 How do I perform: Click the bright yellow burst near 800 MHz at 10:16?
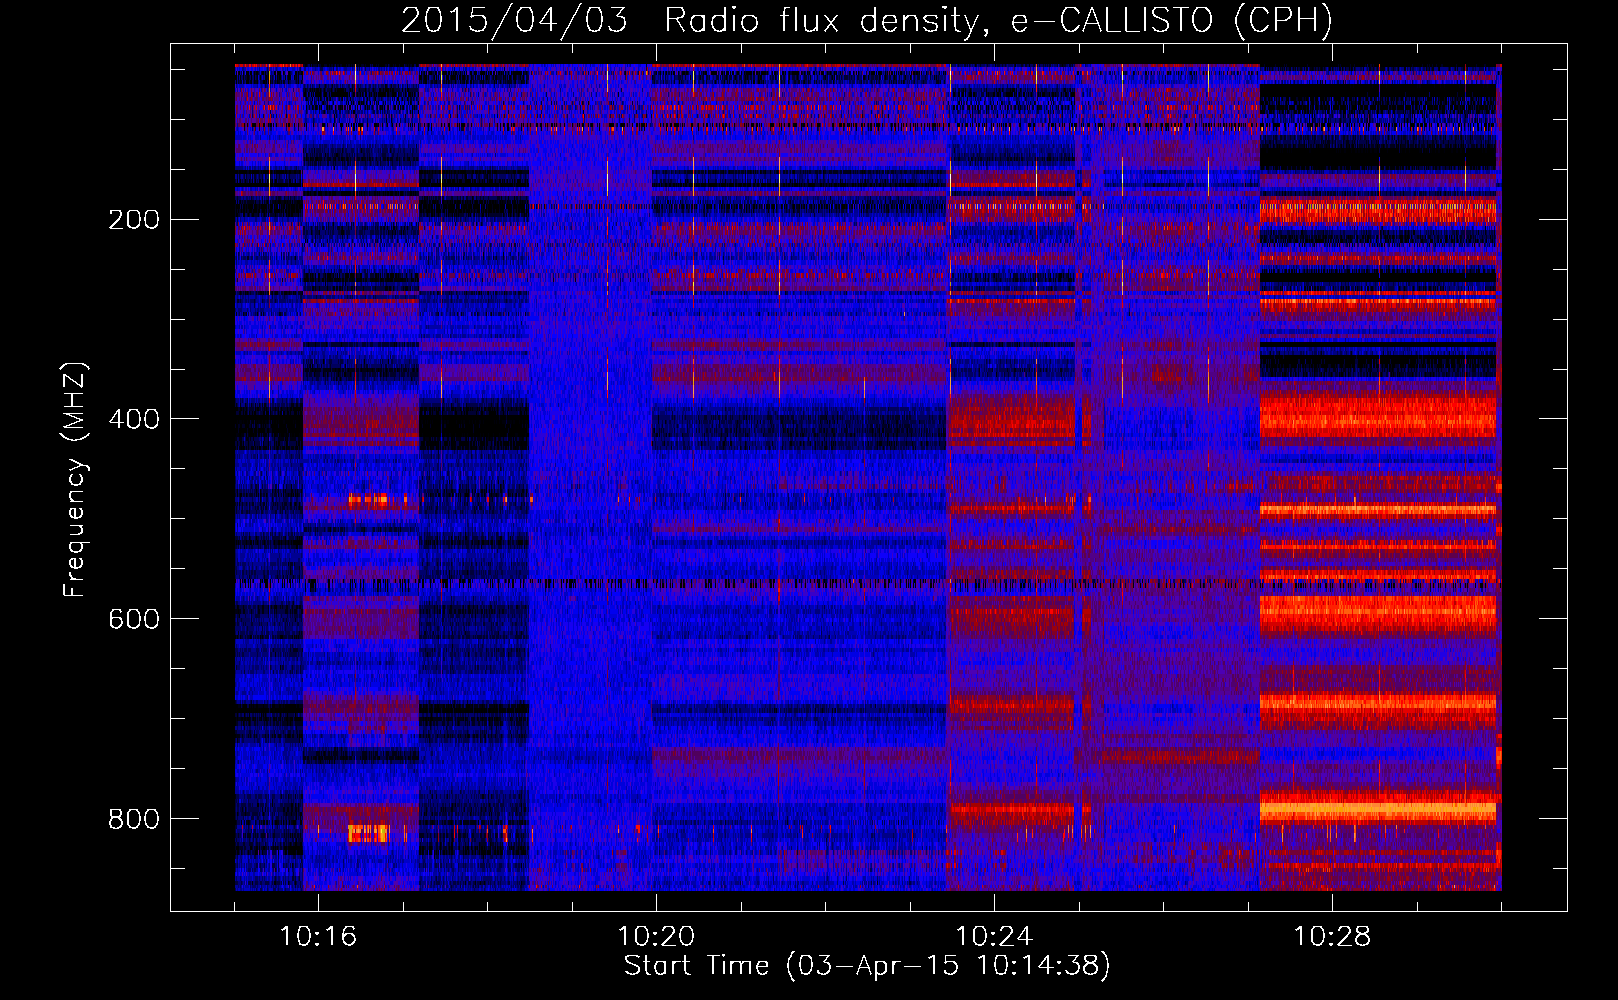click(x=368, y=833)
